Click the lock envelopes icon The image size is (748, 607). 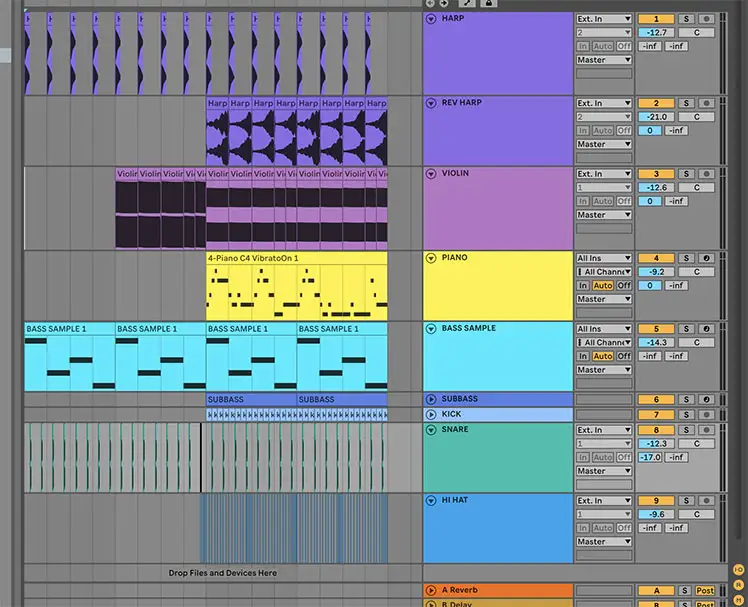[488, 4]
